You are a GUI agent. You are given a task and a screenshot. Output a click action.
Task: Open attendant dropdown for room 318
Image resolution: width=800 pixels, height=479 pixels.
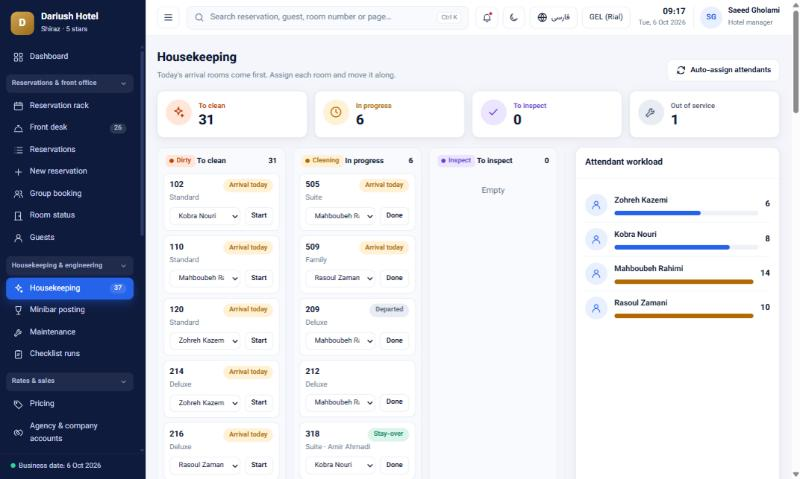coord(340,465)
